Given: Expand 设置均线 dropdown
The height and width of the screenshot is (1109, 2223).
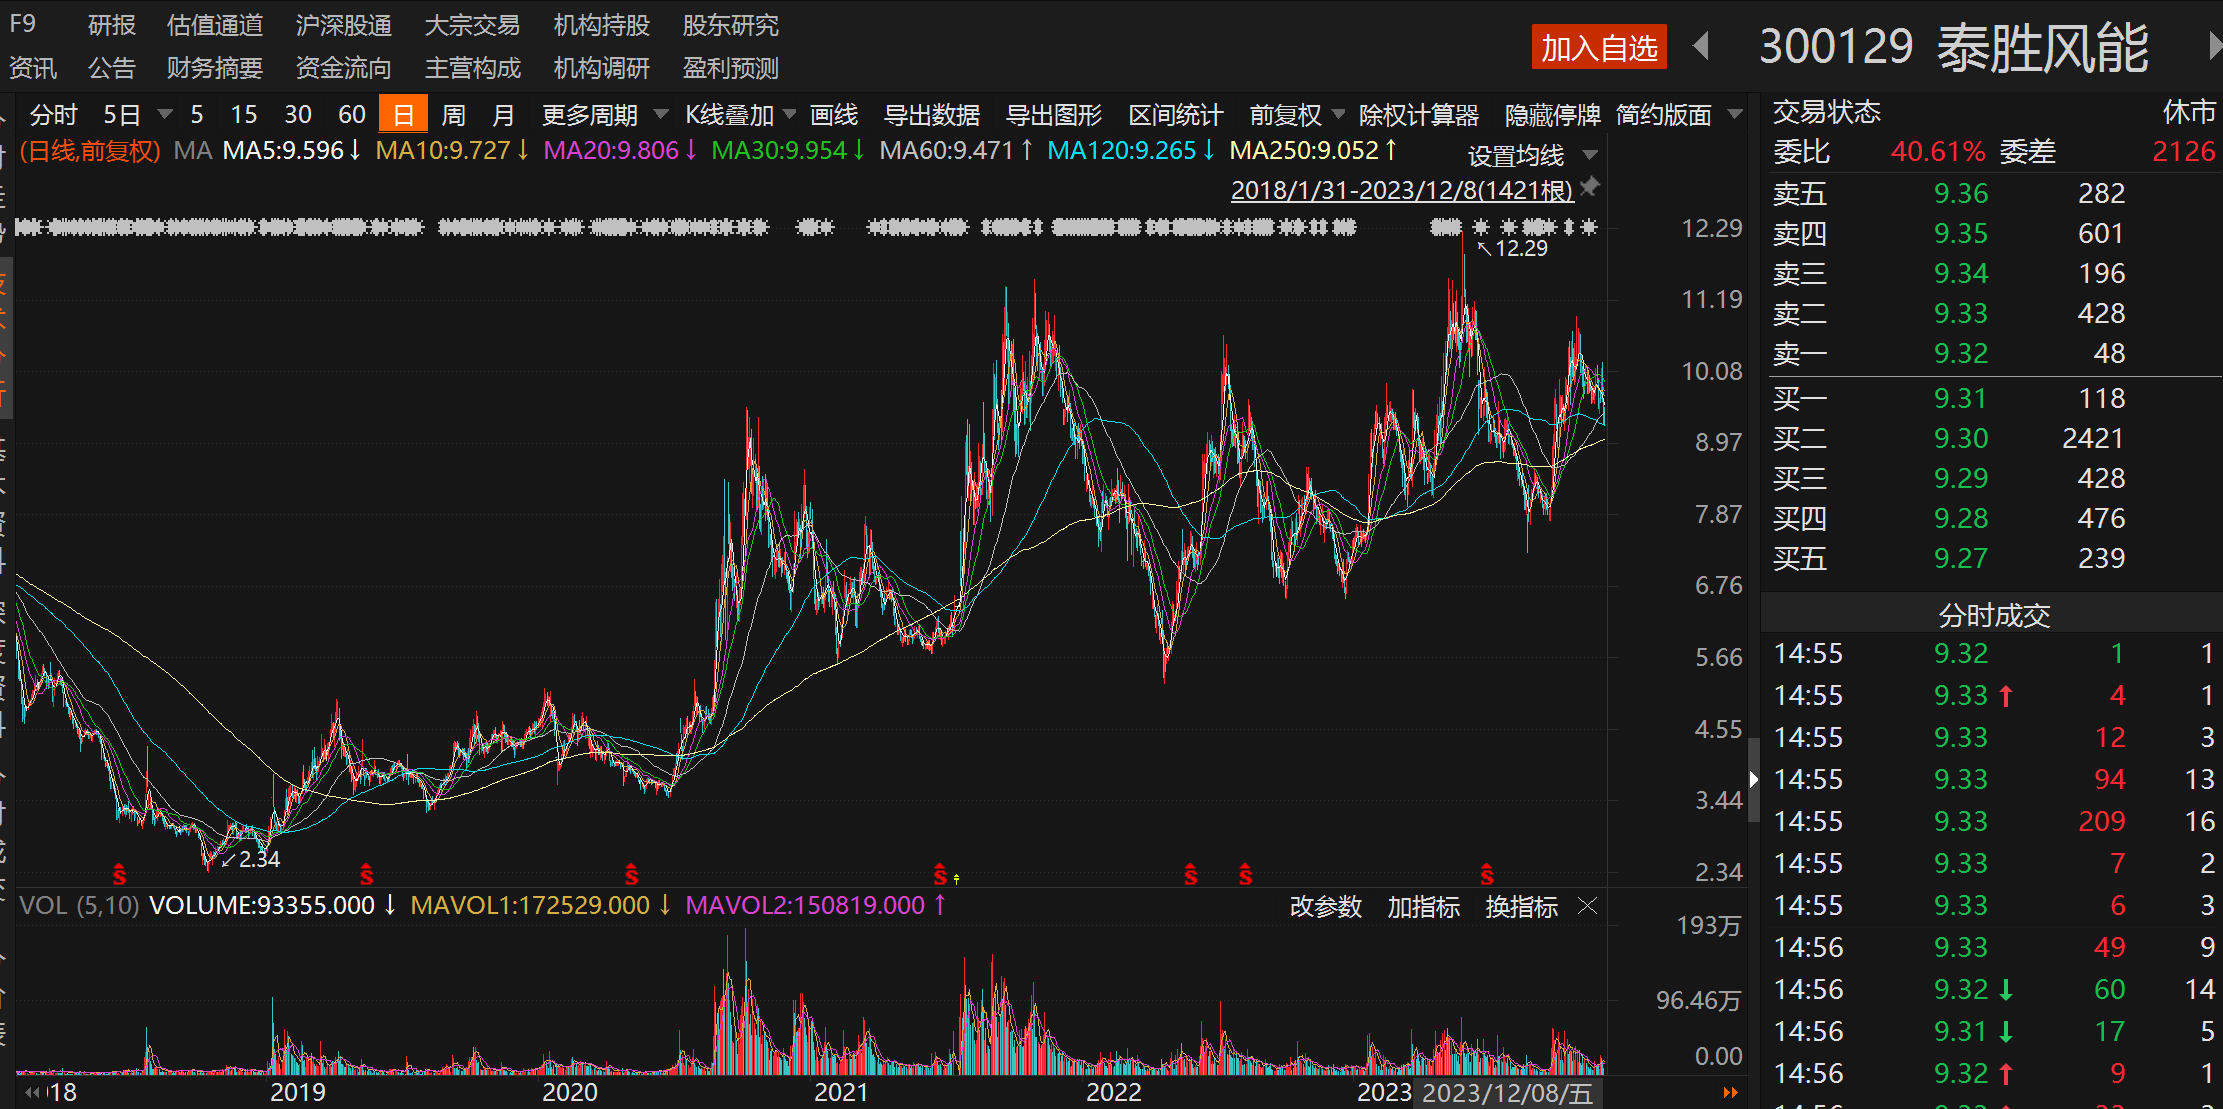Looking at the screenshot, I should (x=1590, y=155).
